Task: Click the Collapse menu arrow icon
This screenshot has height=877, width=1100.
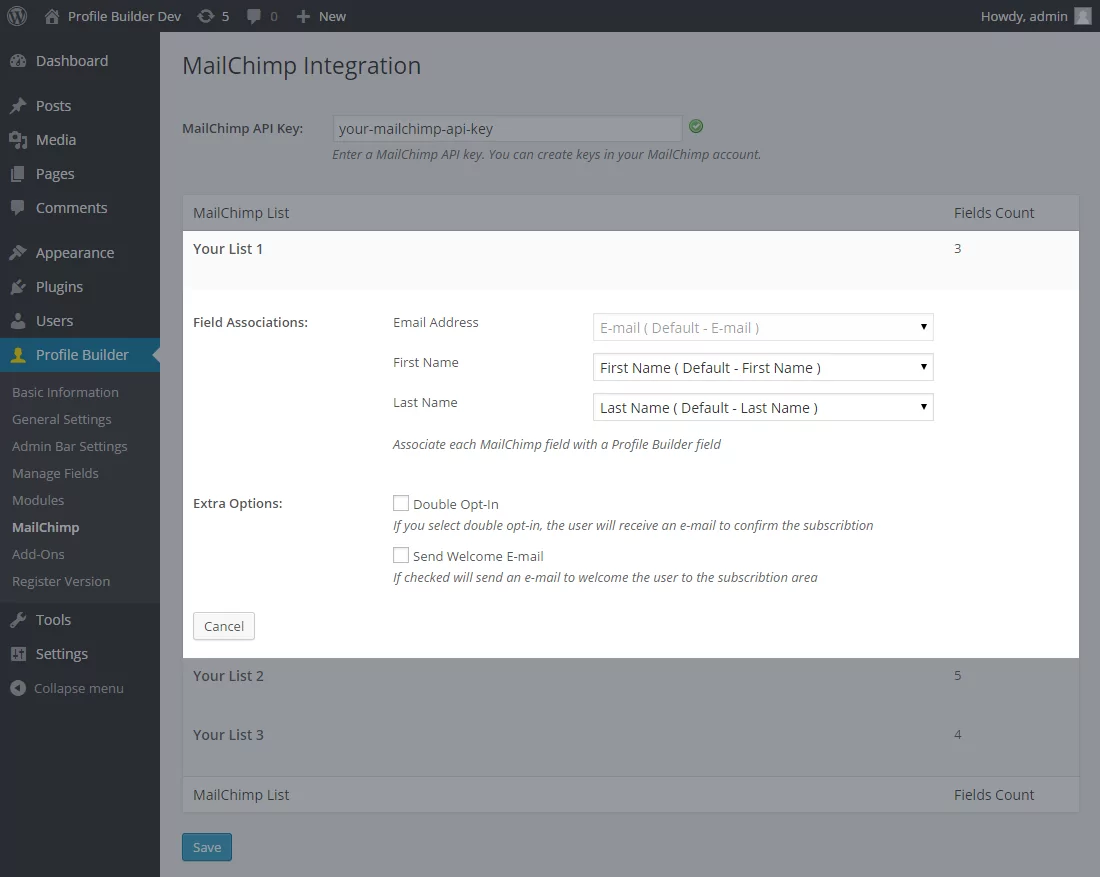Action: click(18, 688)
